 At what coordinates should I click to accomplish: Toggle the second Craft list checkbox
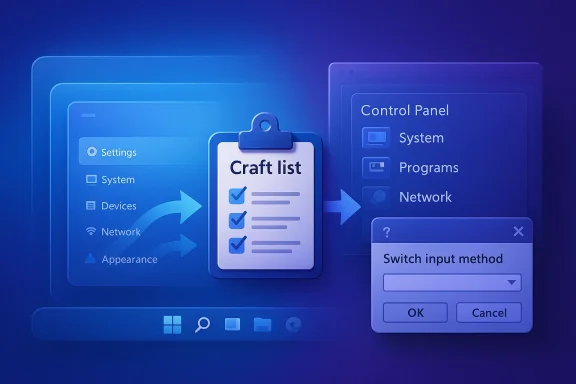pyautogui.click(x=237, y=220)
